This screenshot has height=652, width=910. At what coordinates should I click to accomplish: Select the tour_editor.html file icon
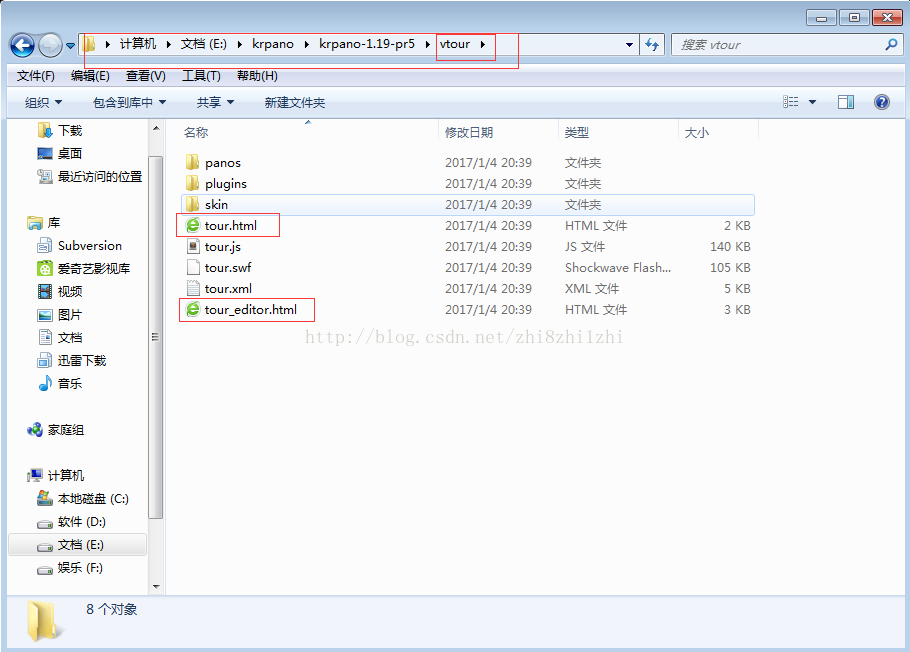click(x=193, y=309)
